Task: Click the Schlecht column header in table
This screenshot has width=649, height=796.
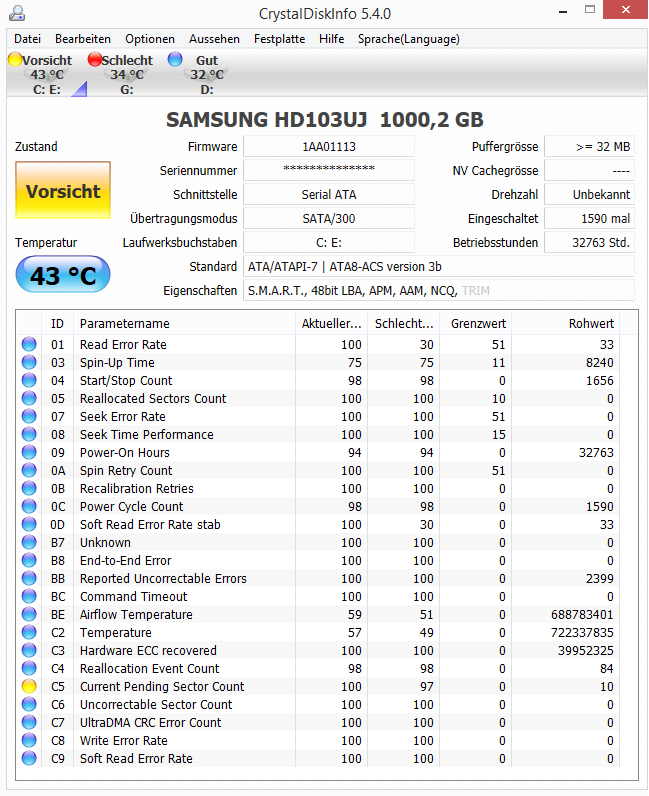Action: point(404,323)
